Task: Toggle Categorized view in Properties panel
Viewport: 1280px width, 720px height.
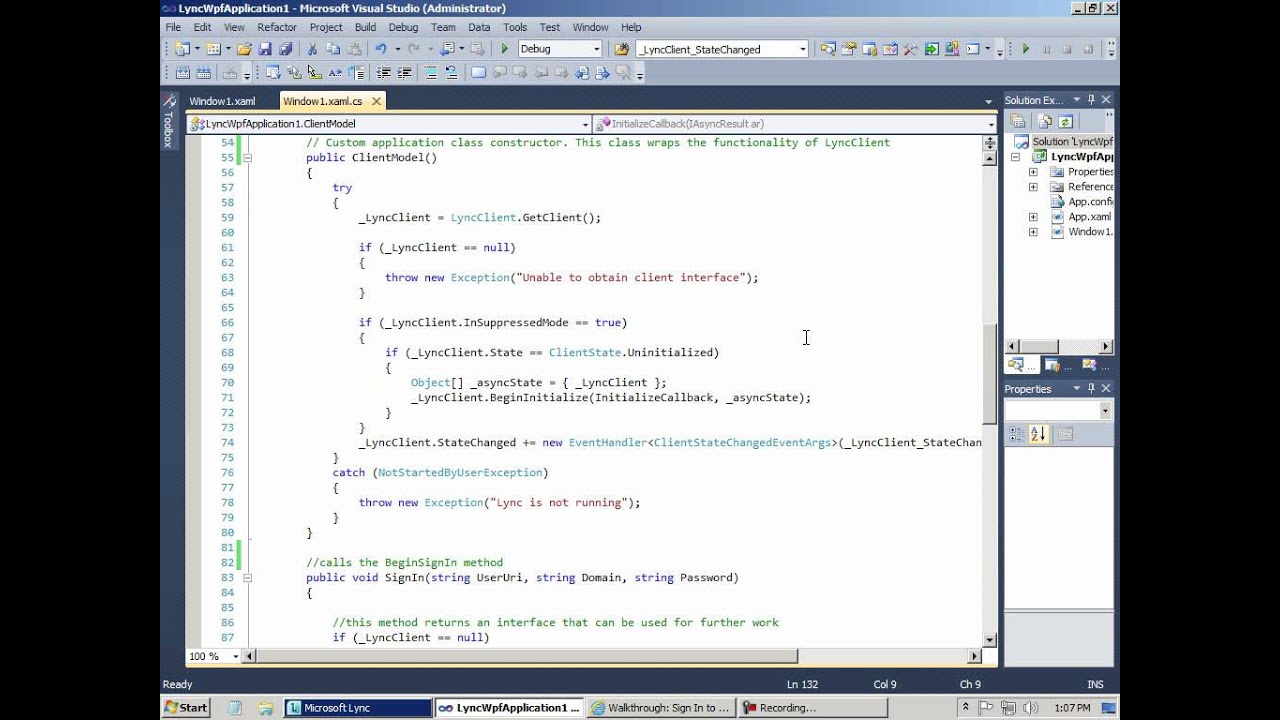Action: pos(1017,434)
